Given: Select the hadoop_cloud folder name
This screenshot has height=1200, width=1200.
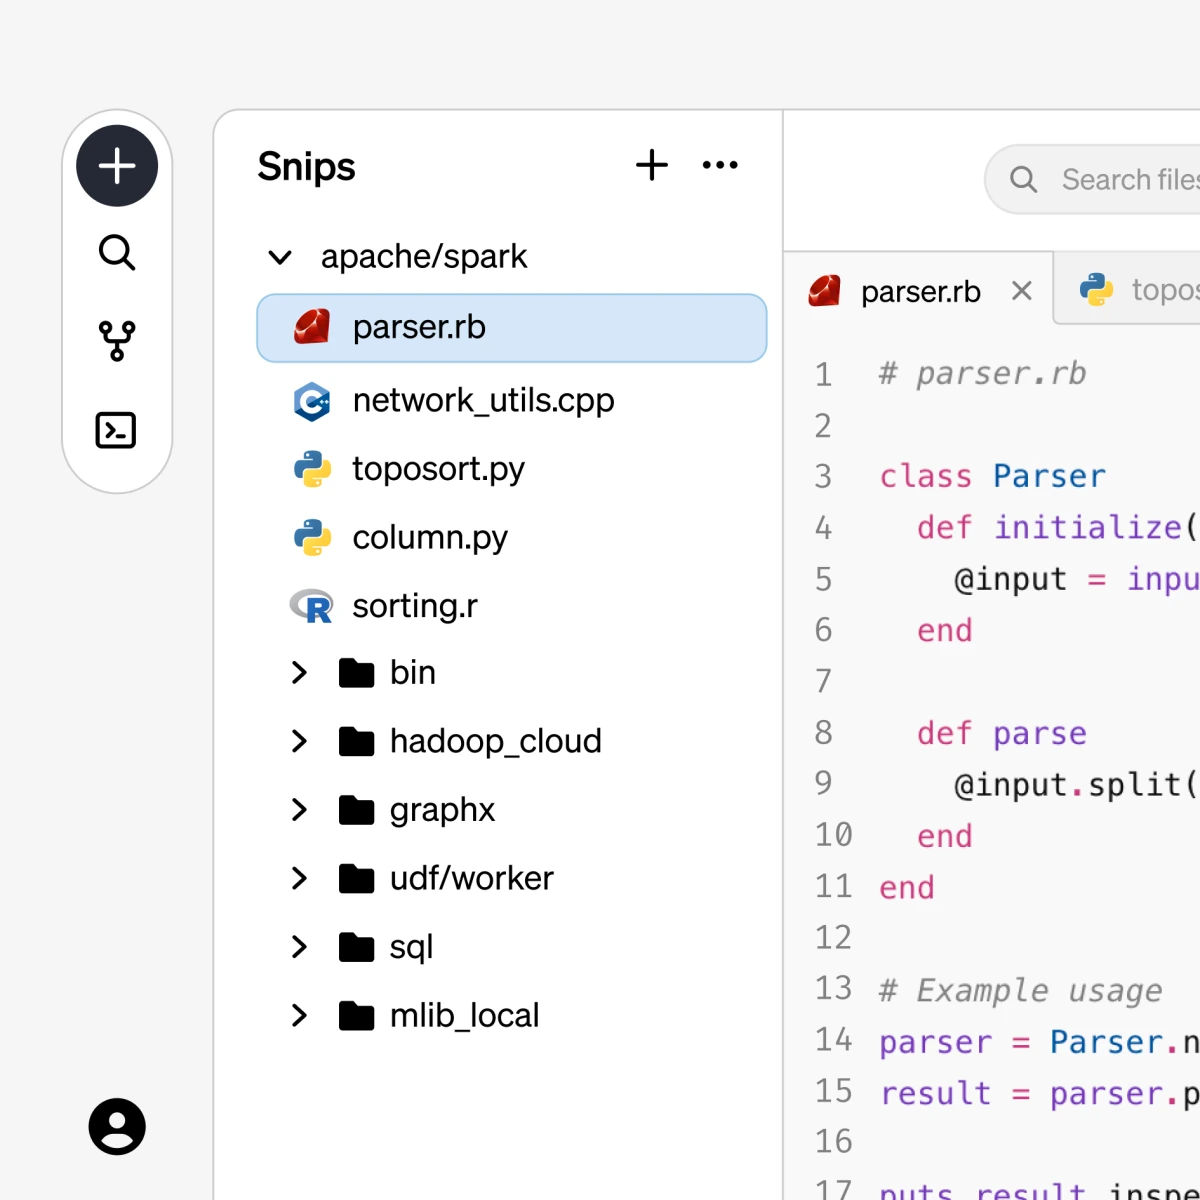Looking at the screenshot, I should tap(496, 741).
